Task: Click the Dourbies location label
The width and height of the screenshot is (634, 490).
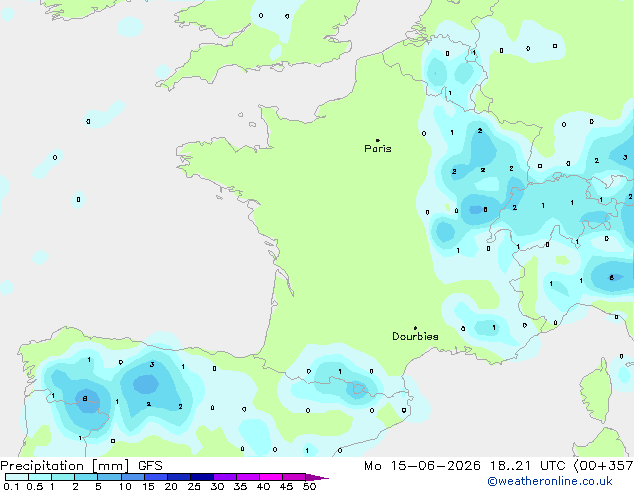Action: click(x=415, y=336)
